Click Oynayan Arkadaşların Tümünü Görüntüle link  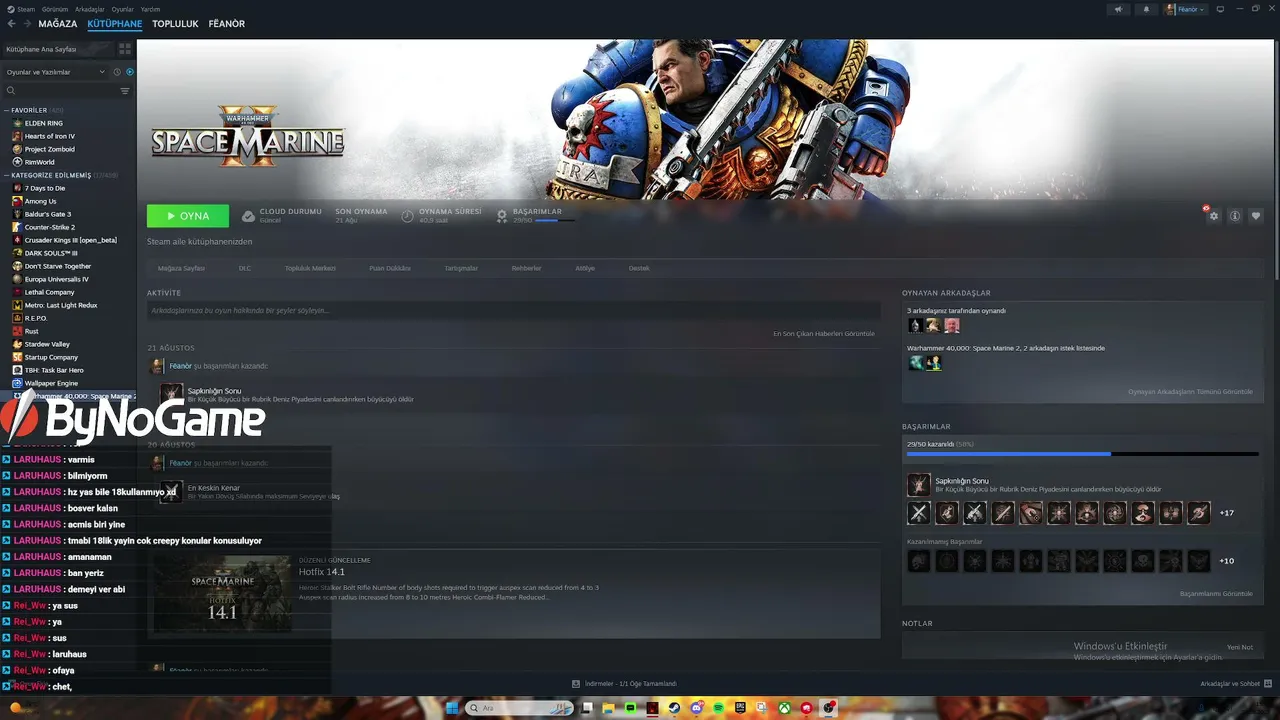click(x=1190, y=392)
